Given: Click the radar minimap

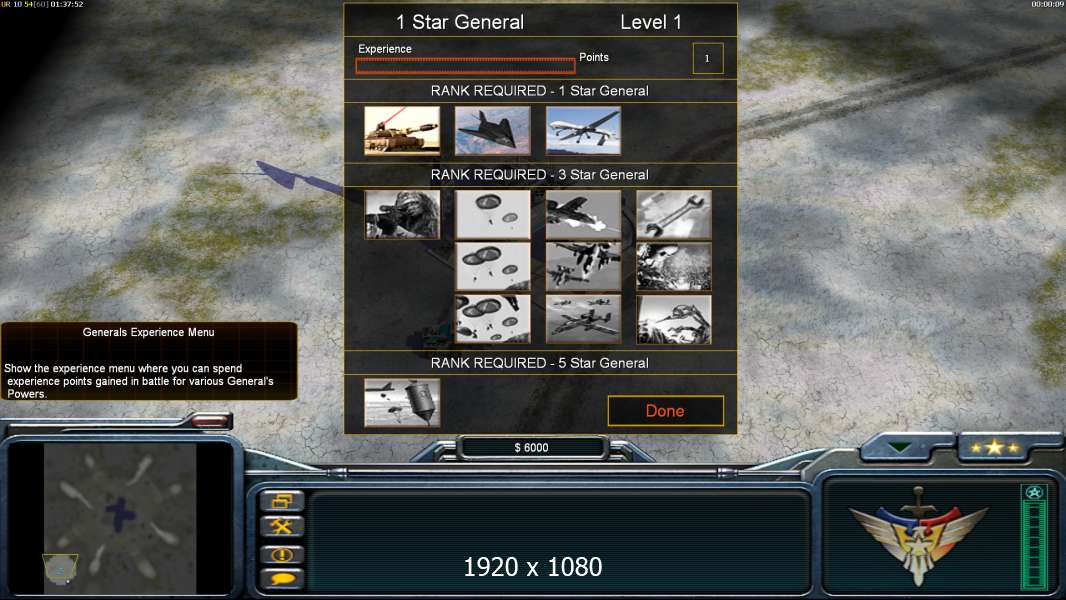Looking at the screenshot, I should point(120,518).
